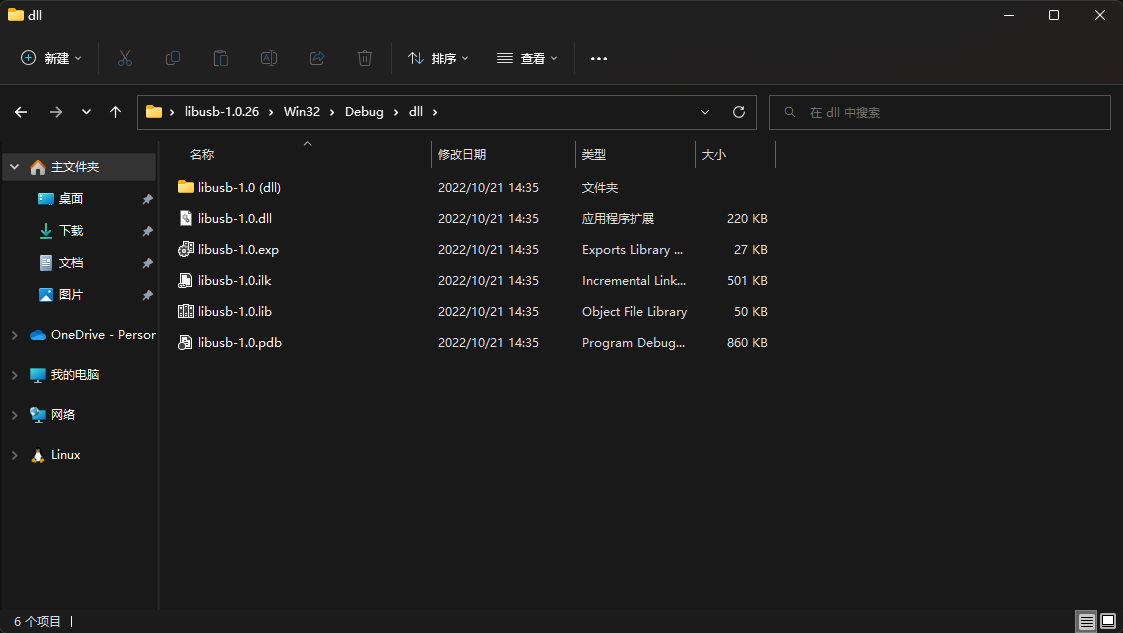Navigate to Debug breadcrumb
The image size is (1123, 633).
click(x=364, y=112)
